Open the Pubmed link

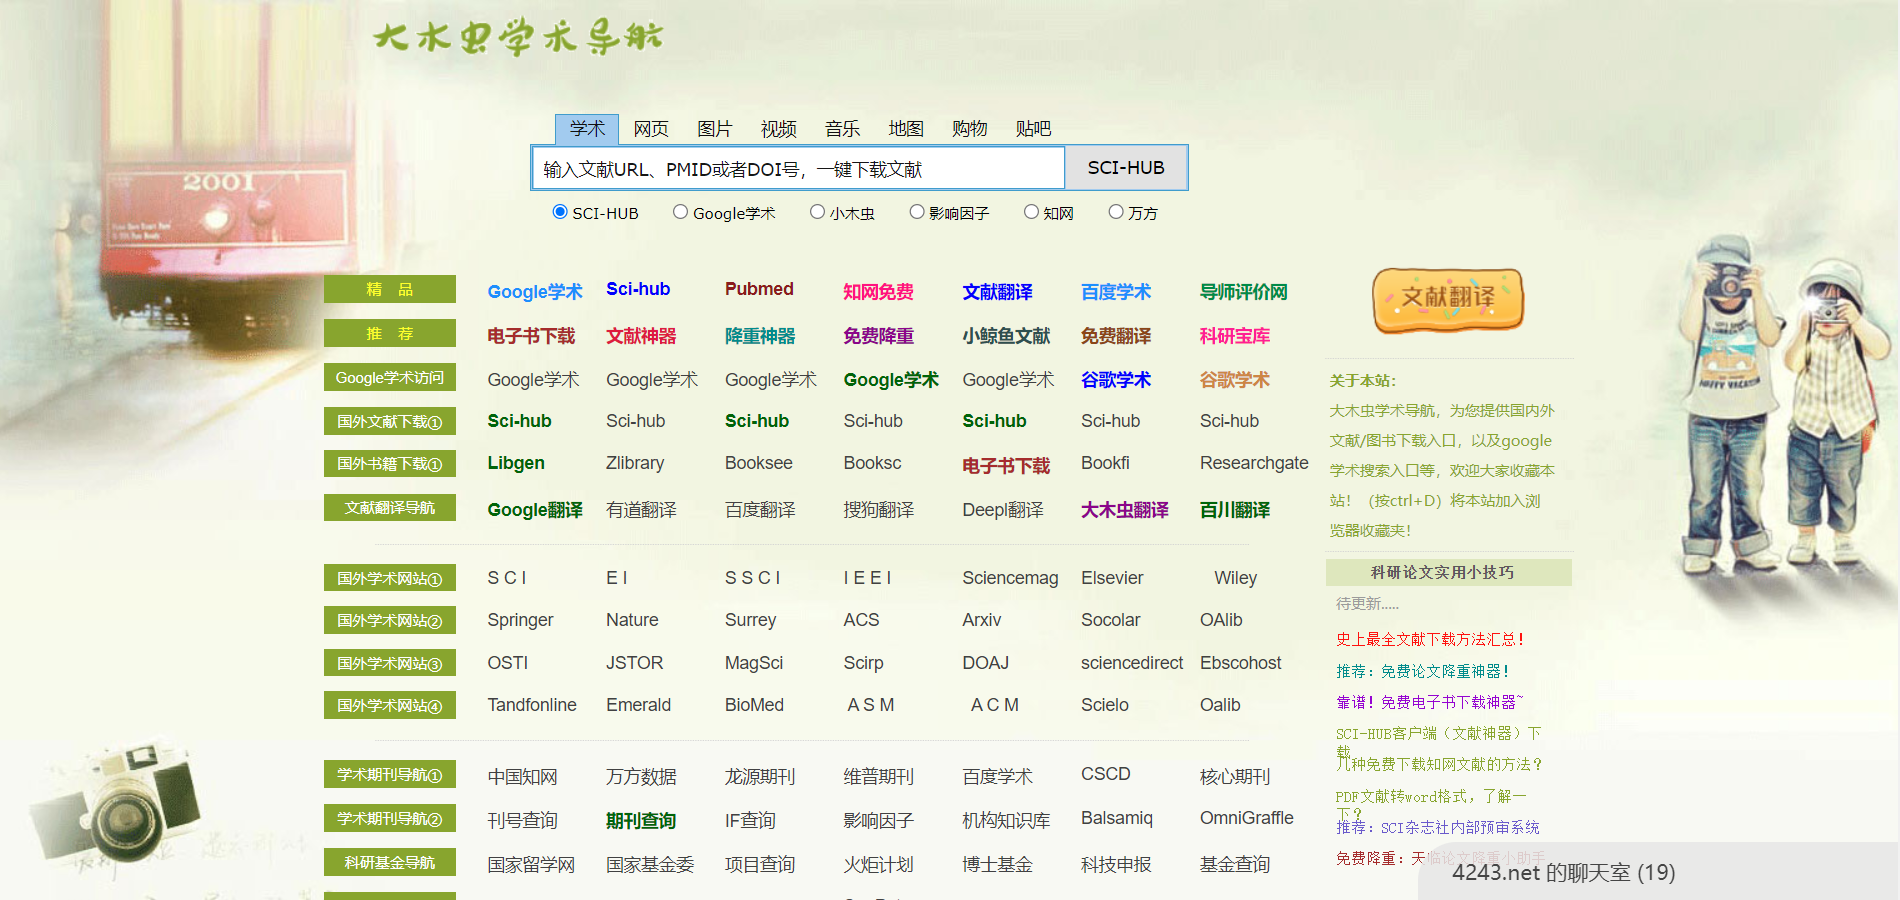(759, 289)
